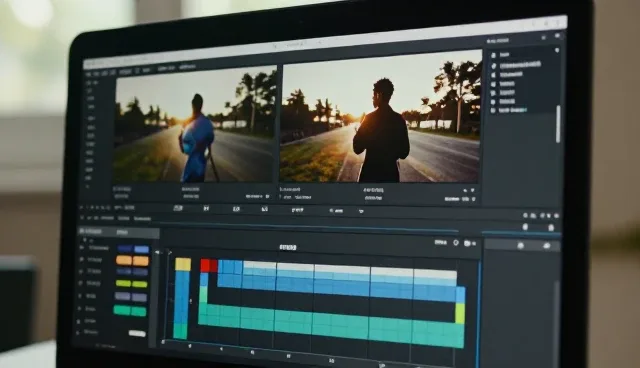Screen dimensions: 640x368
Task: Click the left icon in the lower-right panel header
Action: 520,245
